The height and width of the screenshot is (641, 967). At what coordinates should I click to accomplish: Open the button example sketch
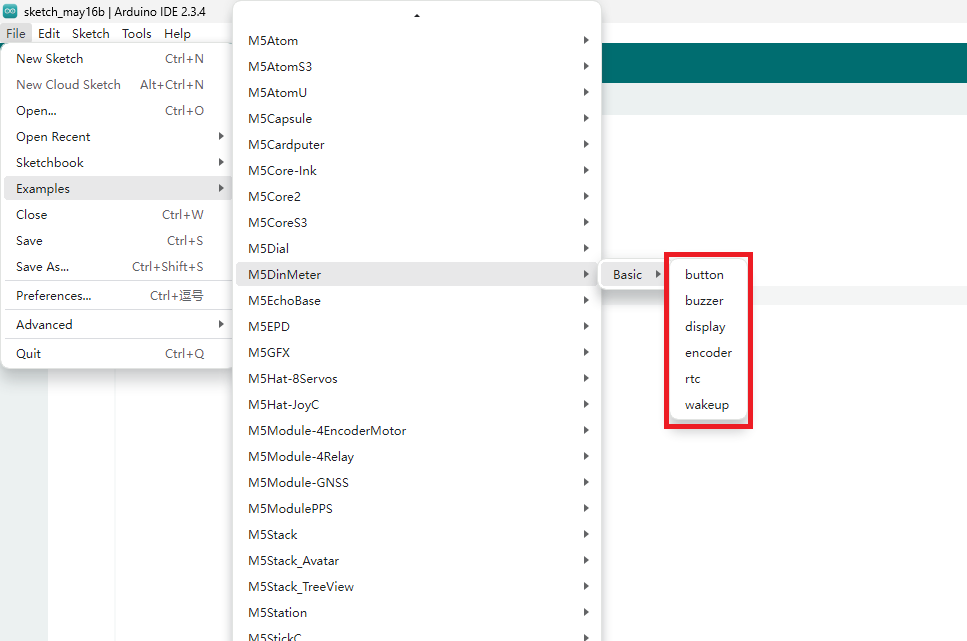click(708, 275)
